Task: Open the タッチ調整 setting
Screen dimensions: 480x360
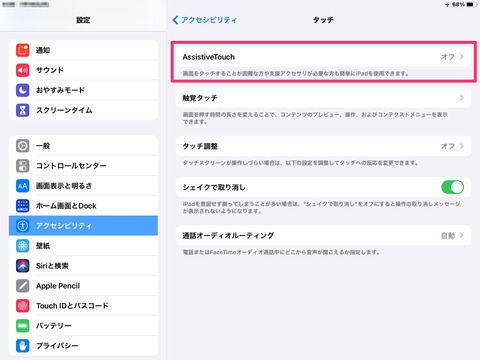Action: 323,146
